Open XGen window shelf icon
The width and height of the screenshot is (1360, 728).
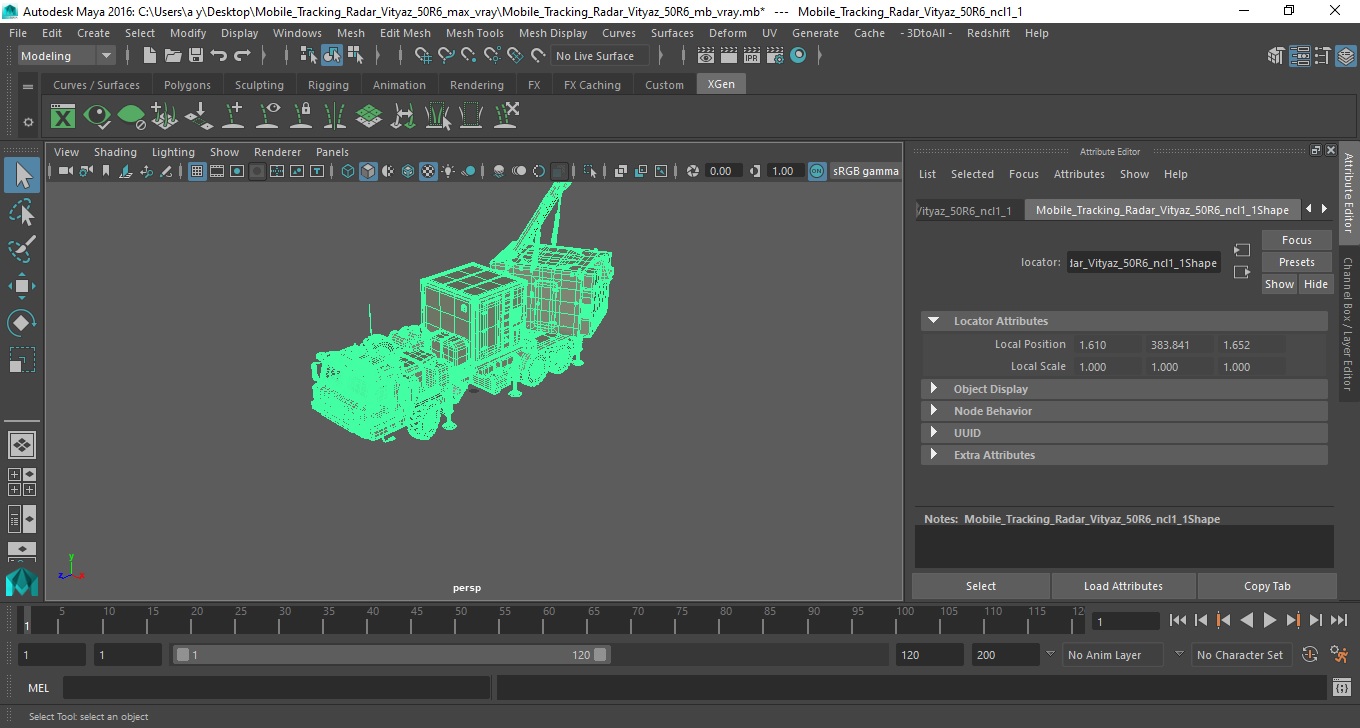point(63,116)
